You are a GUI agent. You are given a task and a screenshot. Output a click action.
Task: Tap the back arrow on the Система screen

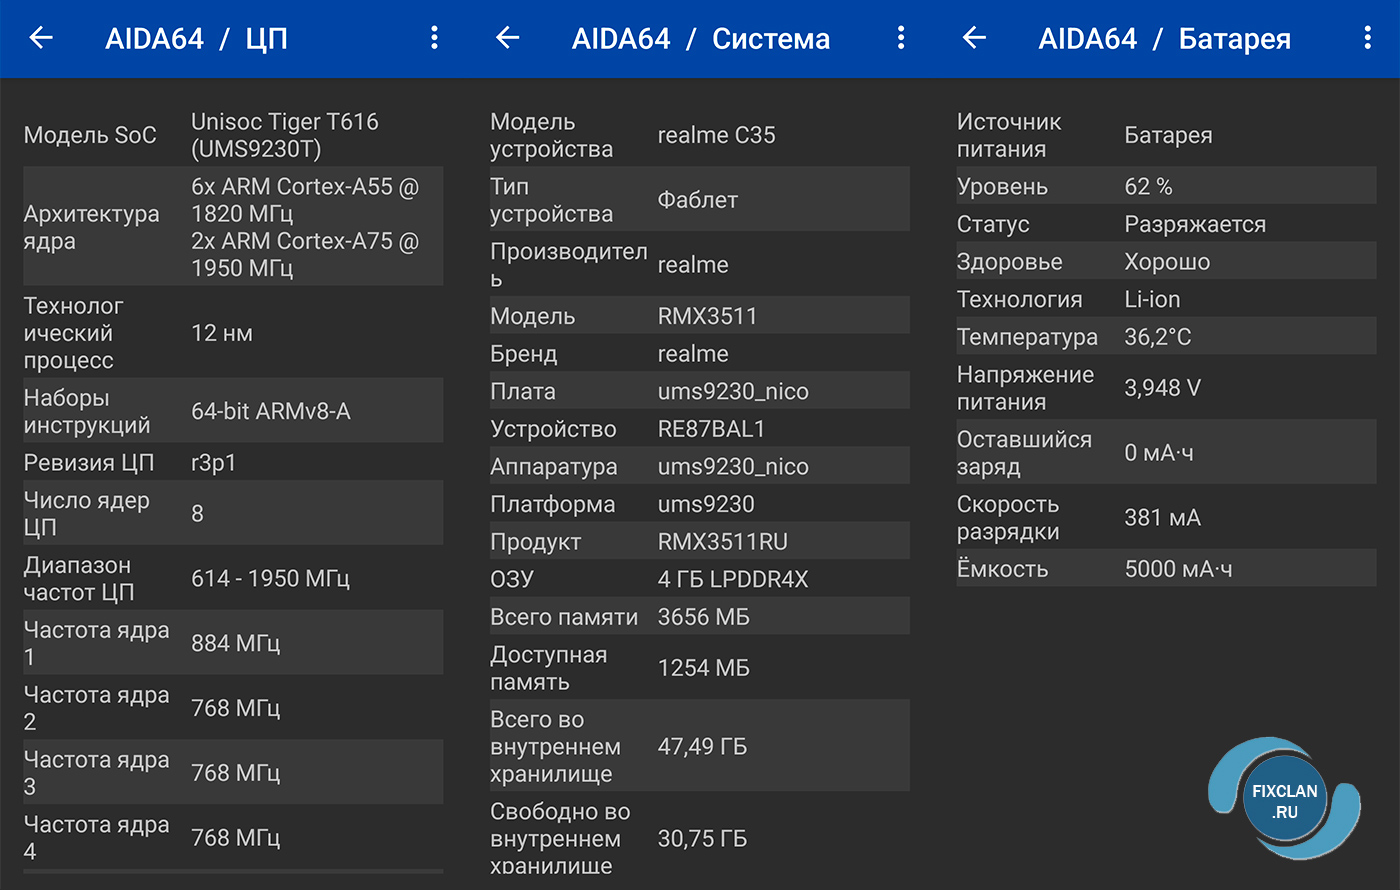tap(508, 38)
